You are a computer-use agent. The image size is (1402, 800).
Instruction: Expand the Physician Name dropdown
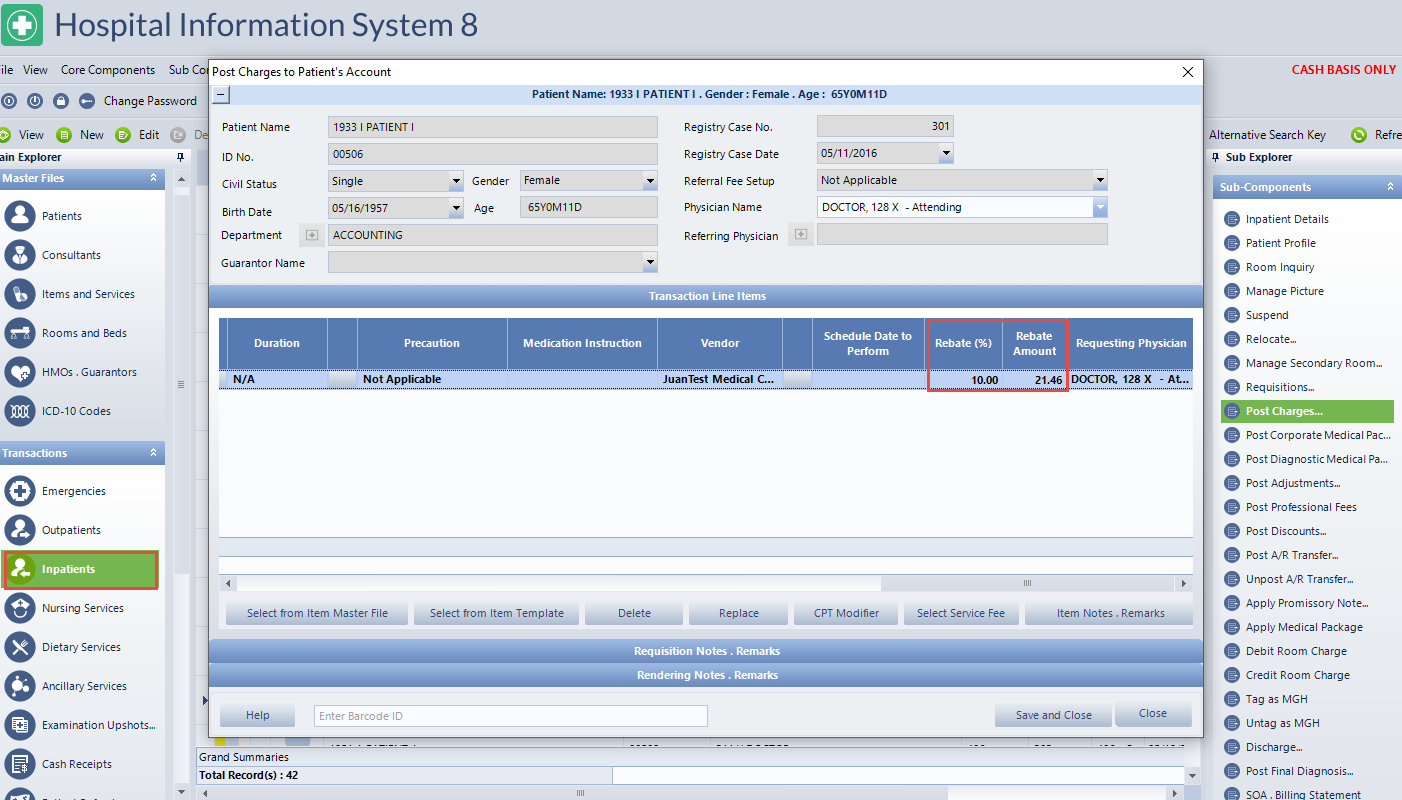click(1100, 207)
